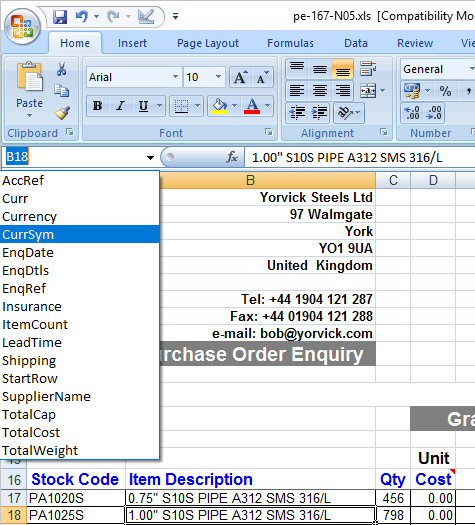Open the Data tab

356,43
